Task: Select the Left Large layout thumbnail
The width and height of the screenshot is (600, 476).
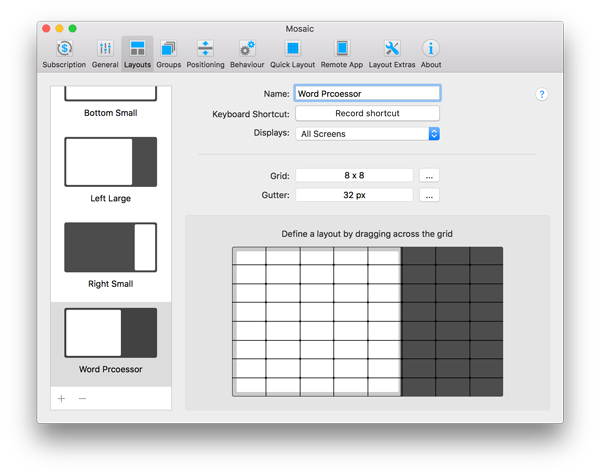Action: (111, 162)
